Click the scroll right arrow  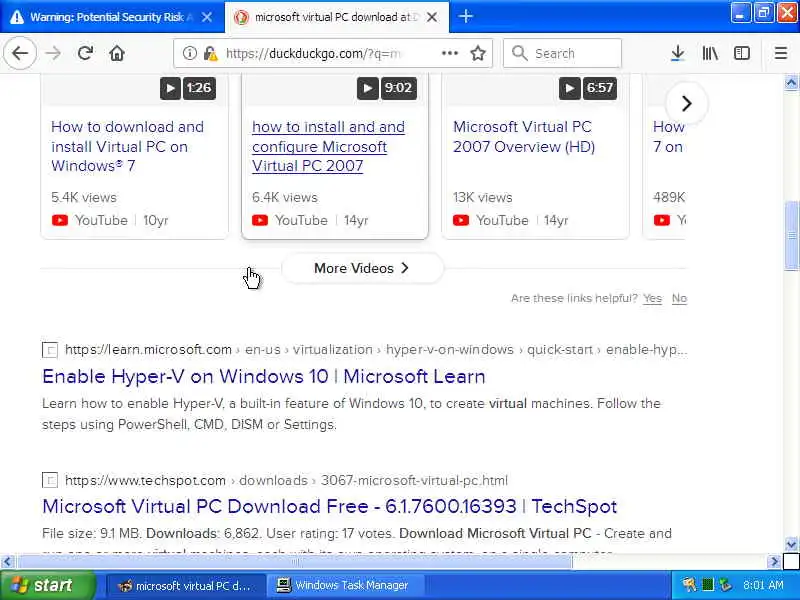773,562
